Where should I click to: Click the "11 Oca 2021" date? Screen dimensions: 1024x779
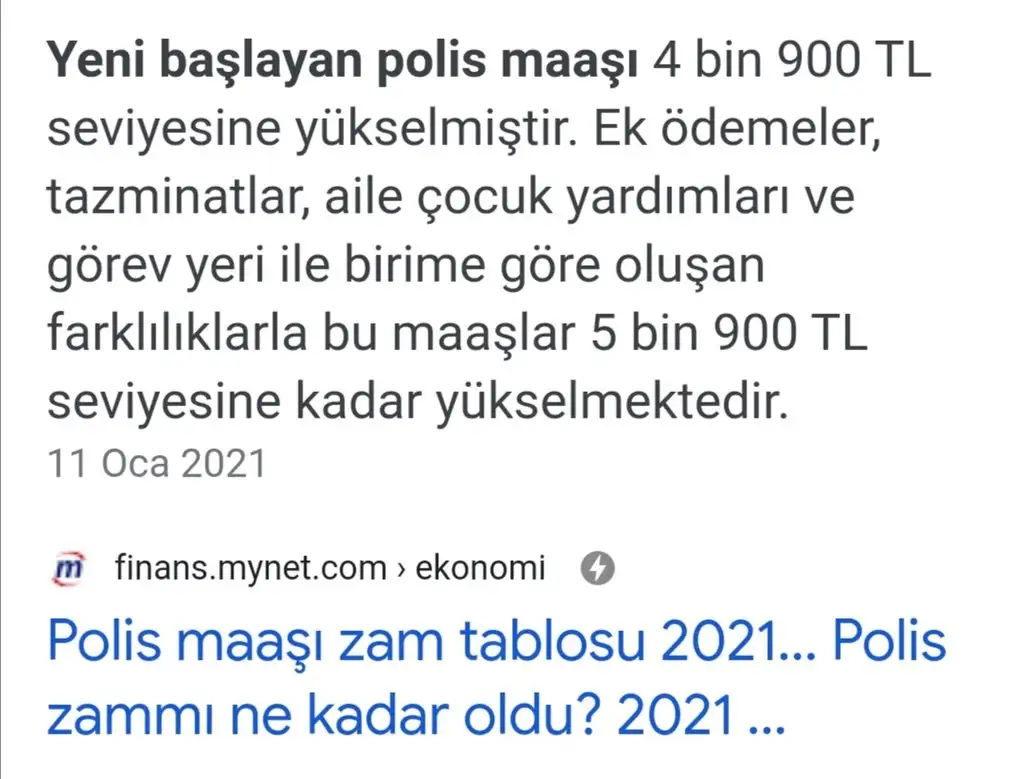pos(157,464)
